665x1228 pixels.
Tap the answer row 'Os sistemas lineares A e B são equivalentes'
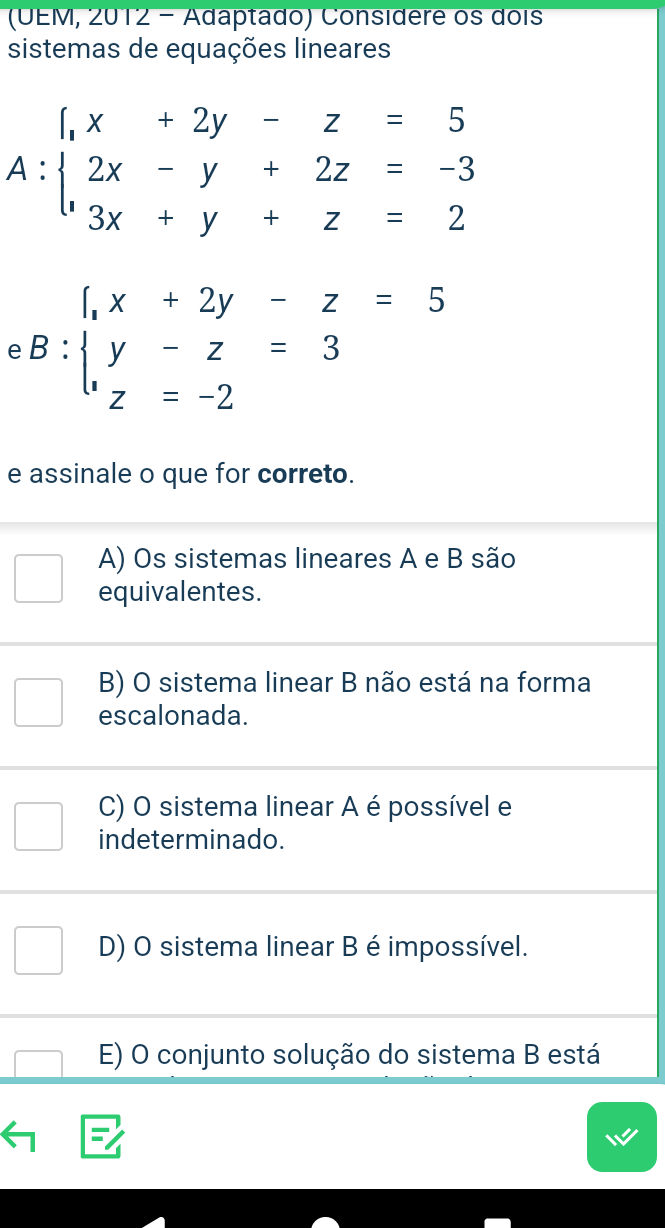306,575
